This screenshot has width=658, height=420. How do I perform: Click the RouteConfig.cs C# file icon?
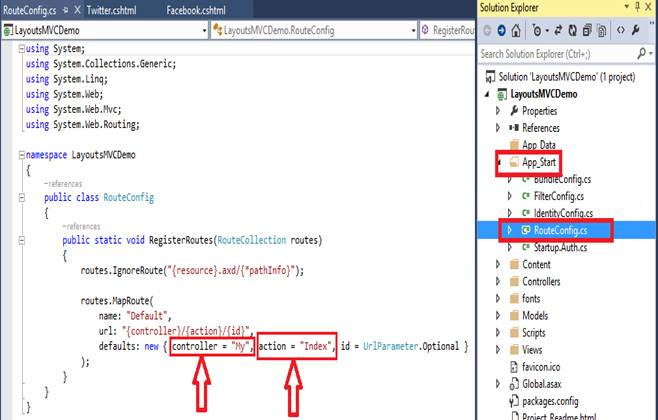click(525, 230)
